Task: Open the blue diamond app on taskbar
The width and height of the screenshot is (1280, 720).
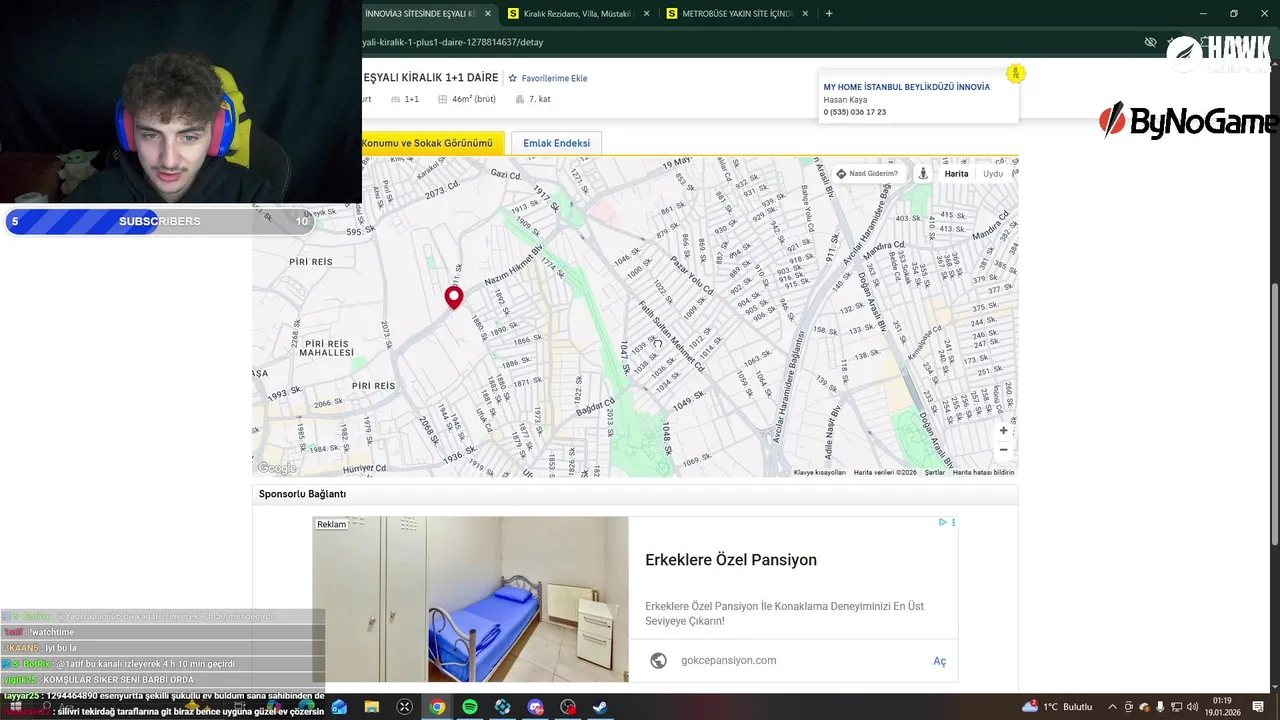Action: point(503,707)
